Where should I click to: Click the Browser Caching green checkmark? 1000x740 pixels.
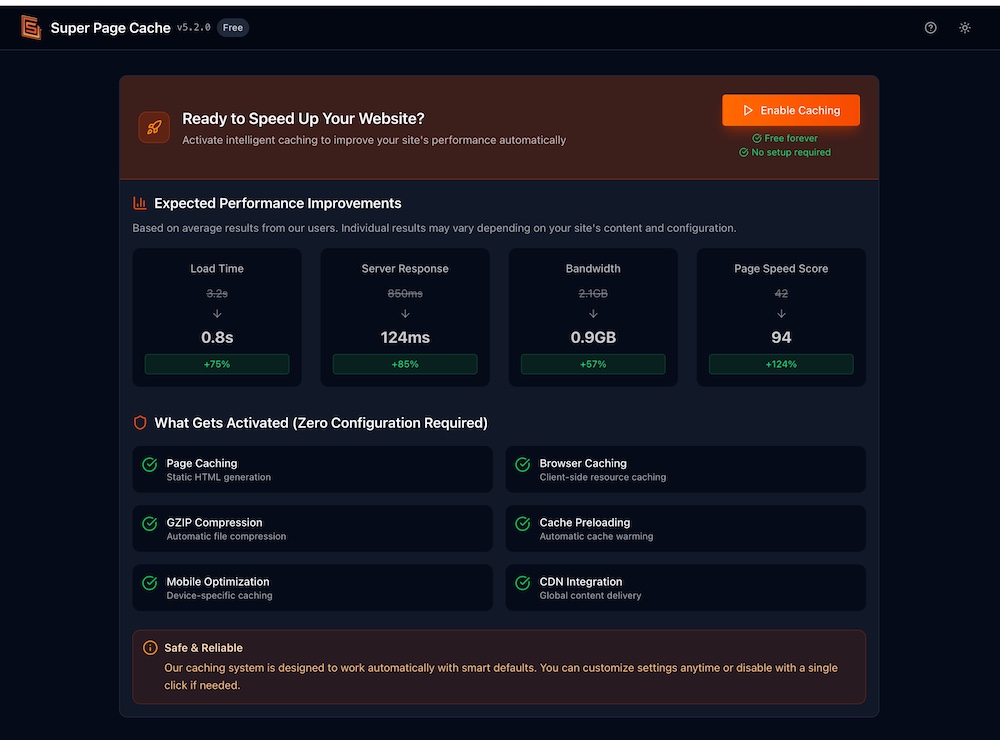[x=522, y=465]
